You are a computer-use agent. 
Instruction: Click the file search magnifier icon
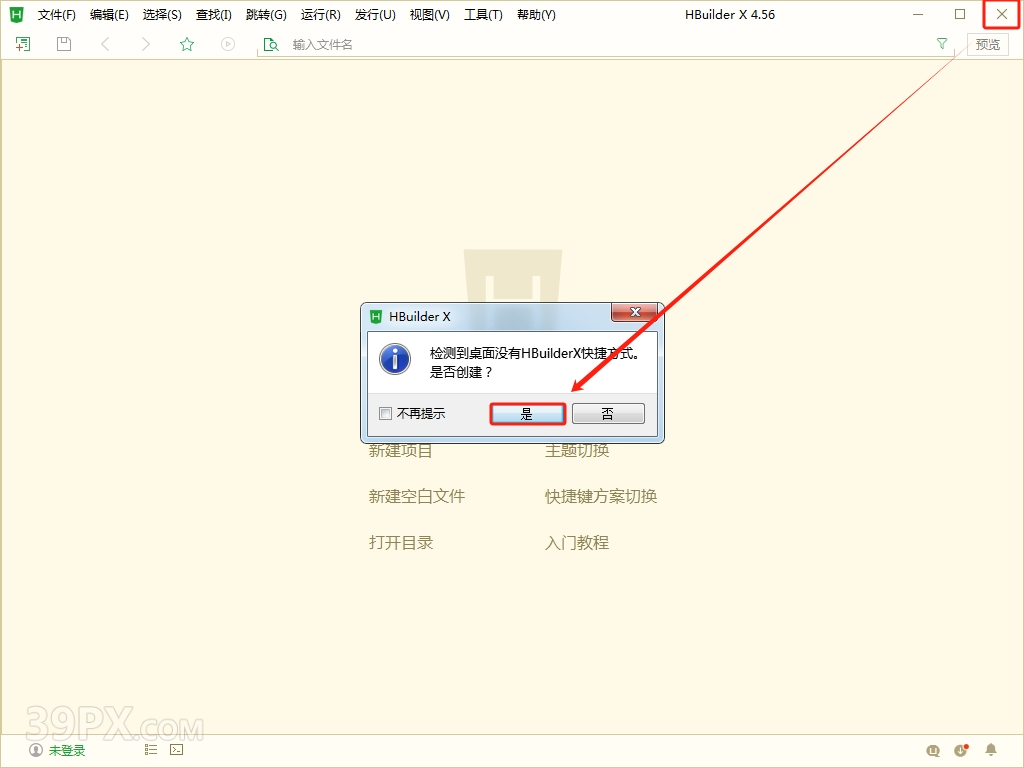point(270,44)
